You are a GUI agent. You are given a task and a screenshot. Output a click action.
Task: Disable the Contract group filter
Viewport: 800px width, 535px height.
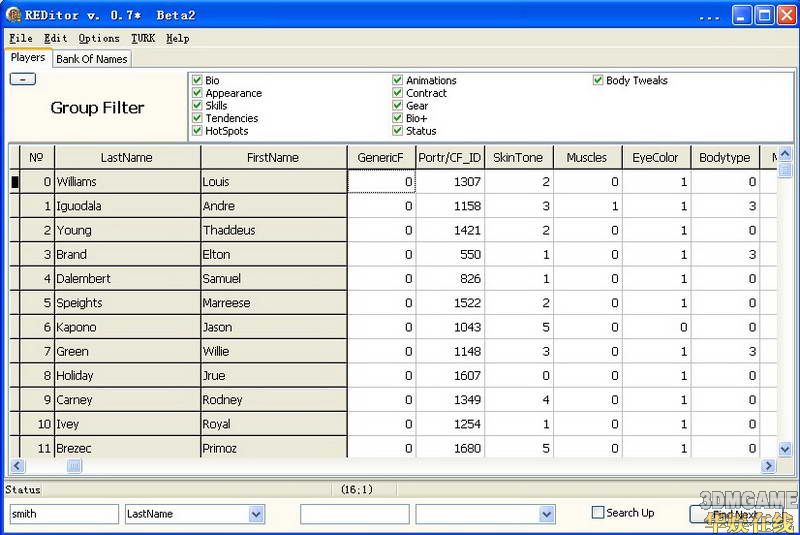(x=397, y=93)
